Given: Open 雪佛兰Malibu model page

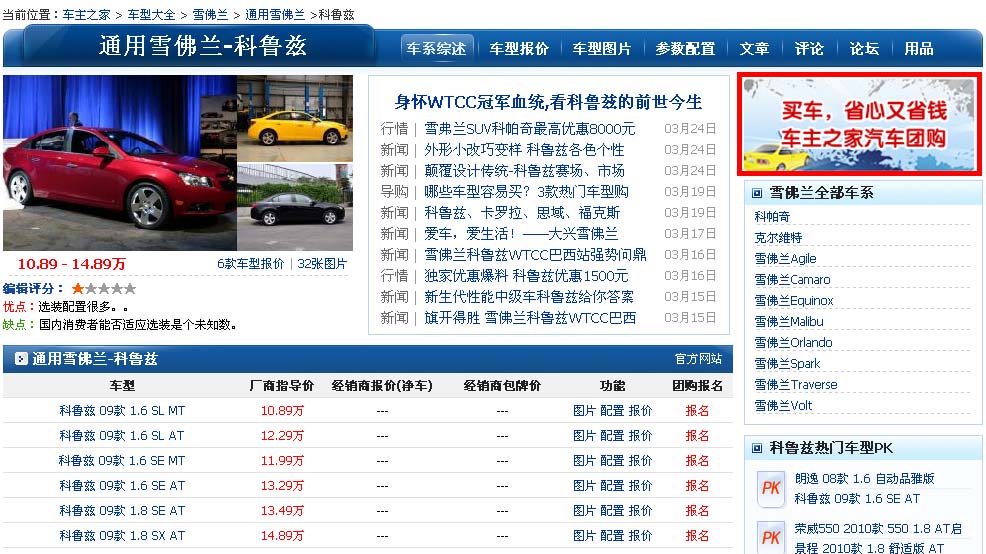Looking at the screenshot, I should (x=789, y=321).
